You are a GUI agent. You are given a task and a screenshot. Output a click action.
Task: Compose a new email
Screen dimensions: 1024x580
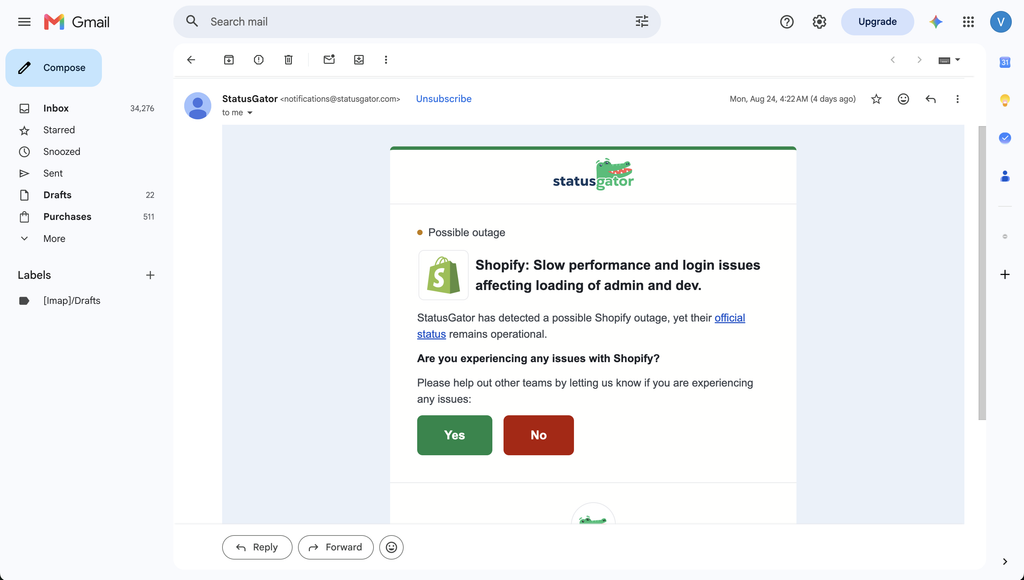(x=54, y=68)
